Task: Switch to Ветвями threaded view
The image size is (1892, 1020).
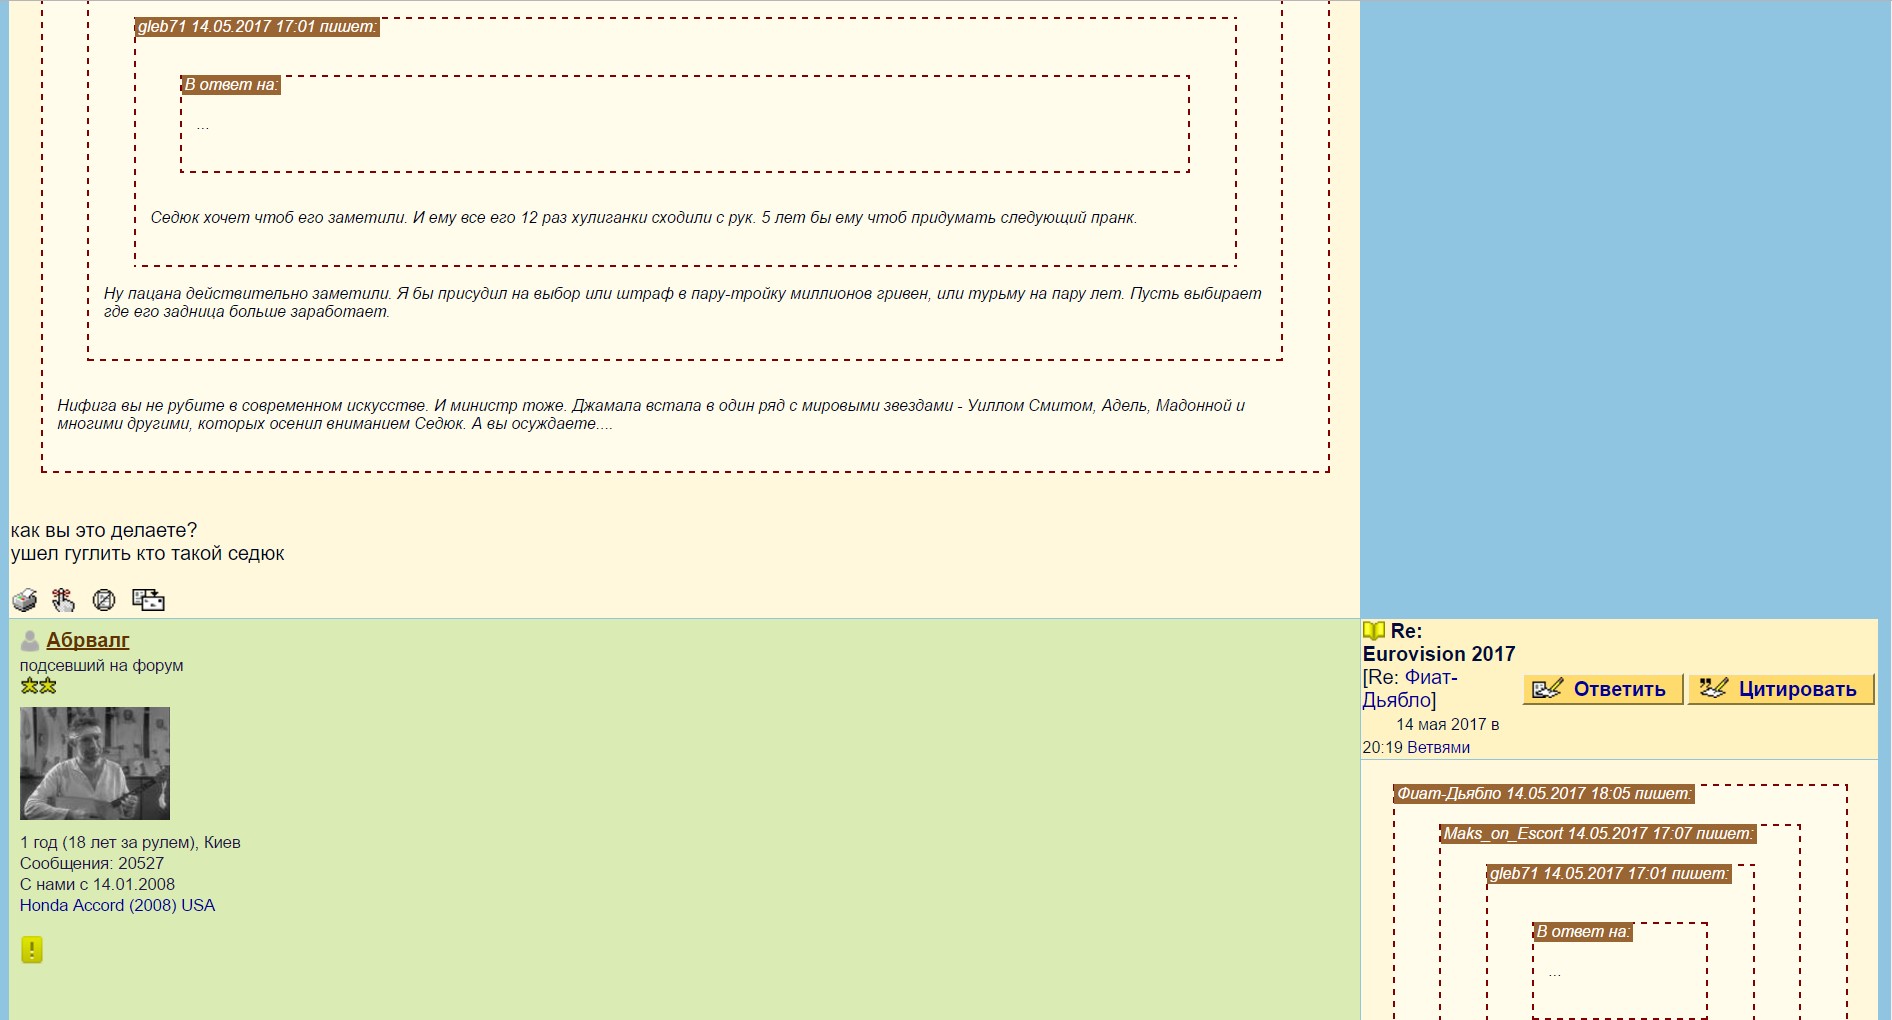Action: click(1438, 747)
